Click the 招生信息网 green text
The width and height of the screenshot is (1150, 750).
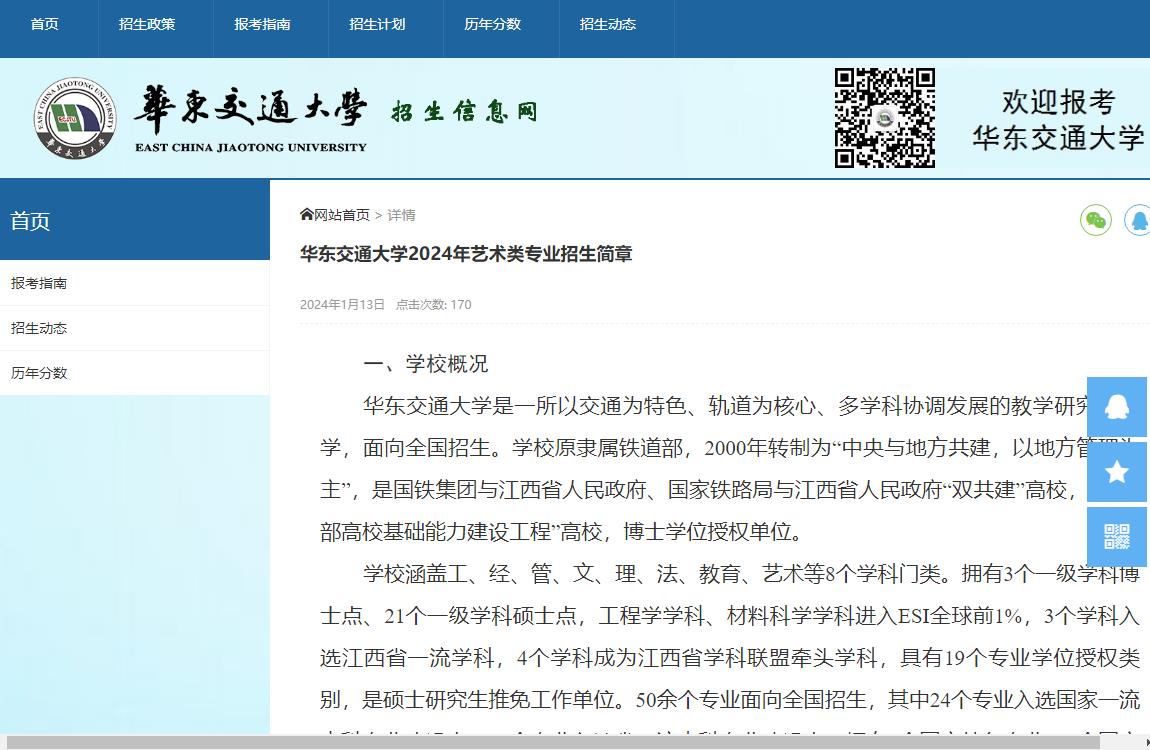point(464,111)
